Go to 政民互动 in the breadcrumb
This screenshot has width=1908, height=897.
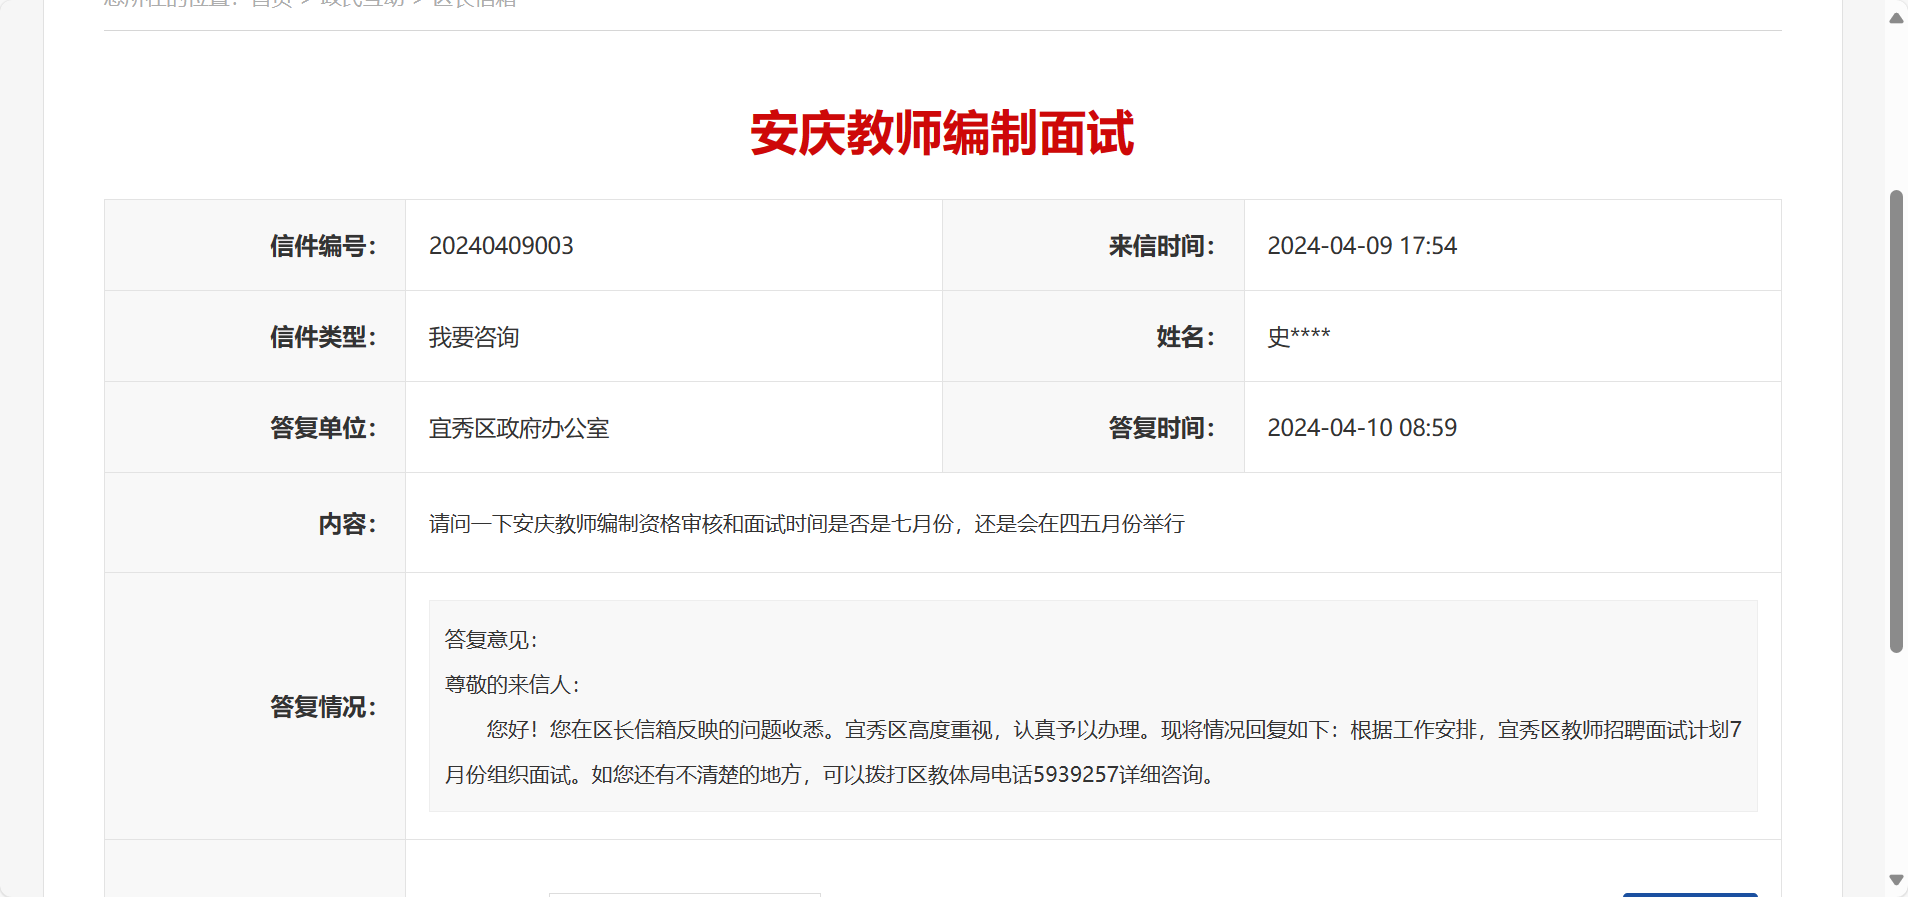pos(362,4)
